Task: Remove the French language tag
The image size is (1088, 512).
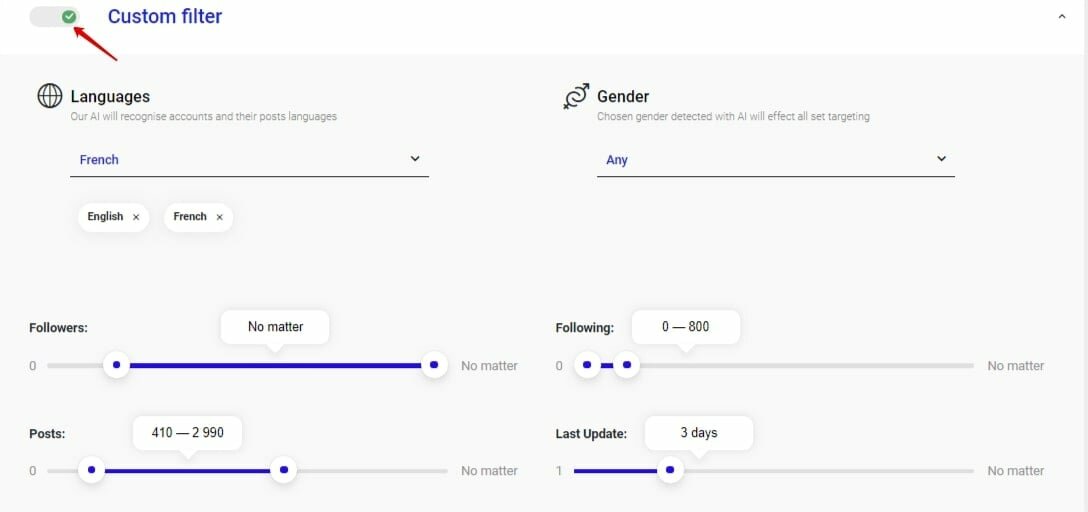Action: (x=220, y=217)
